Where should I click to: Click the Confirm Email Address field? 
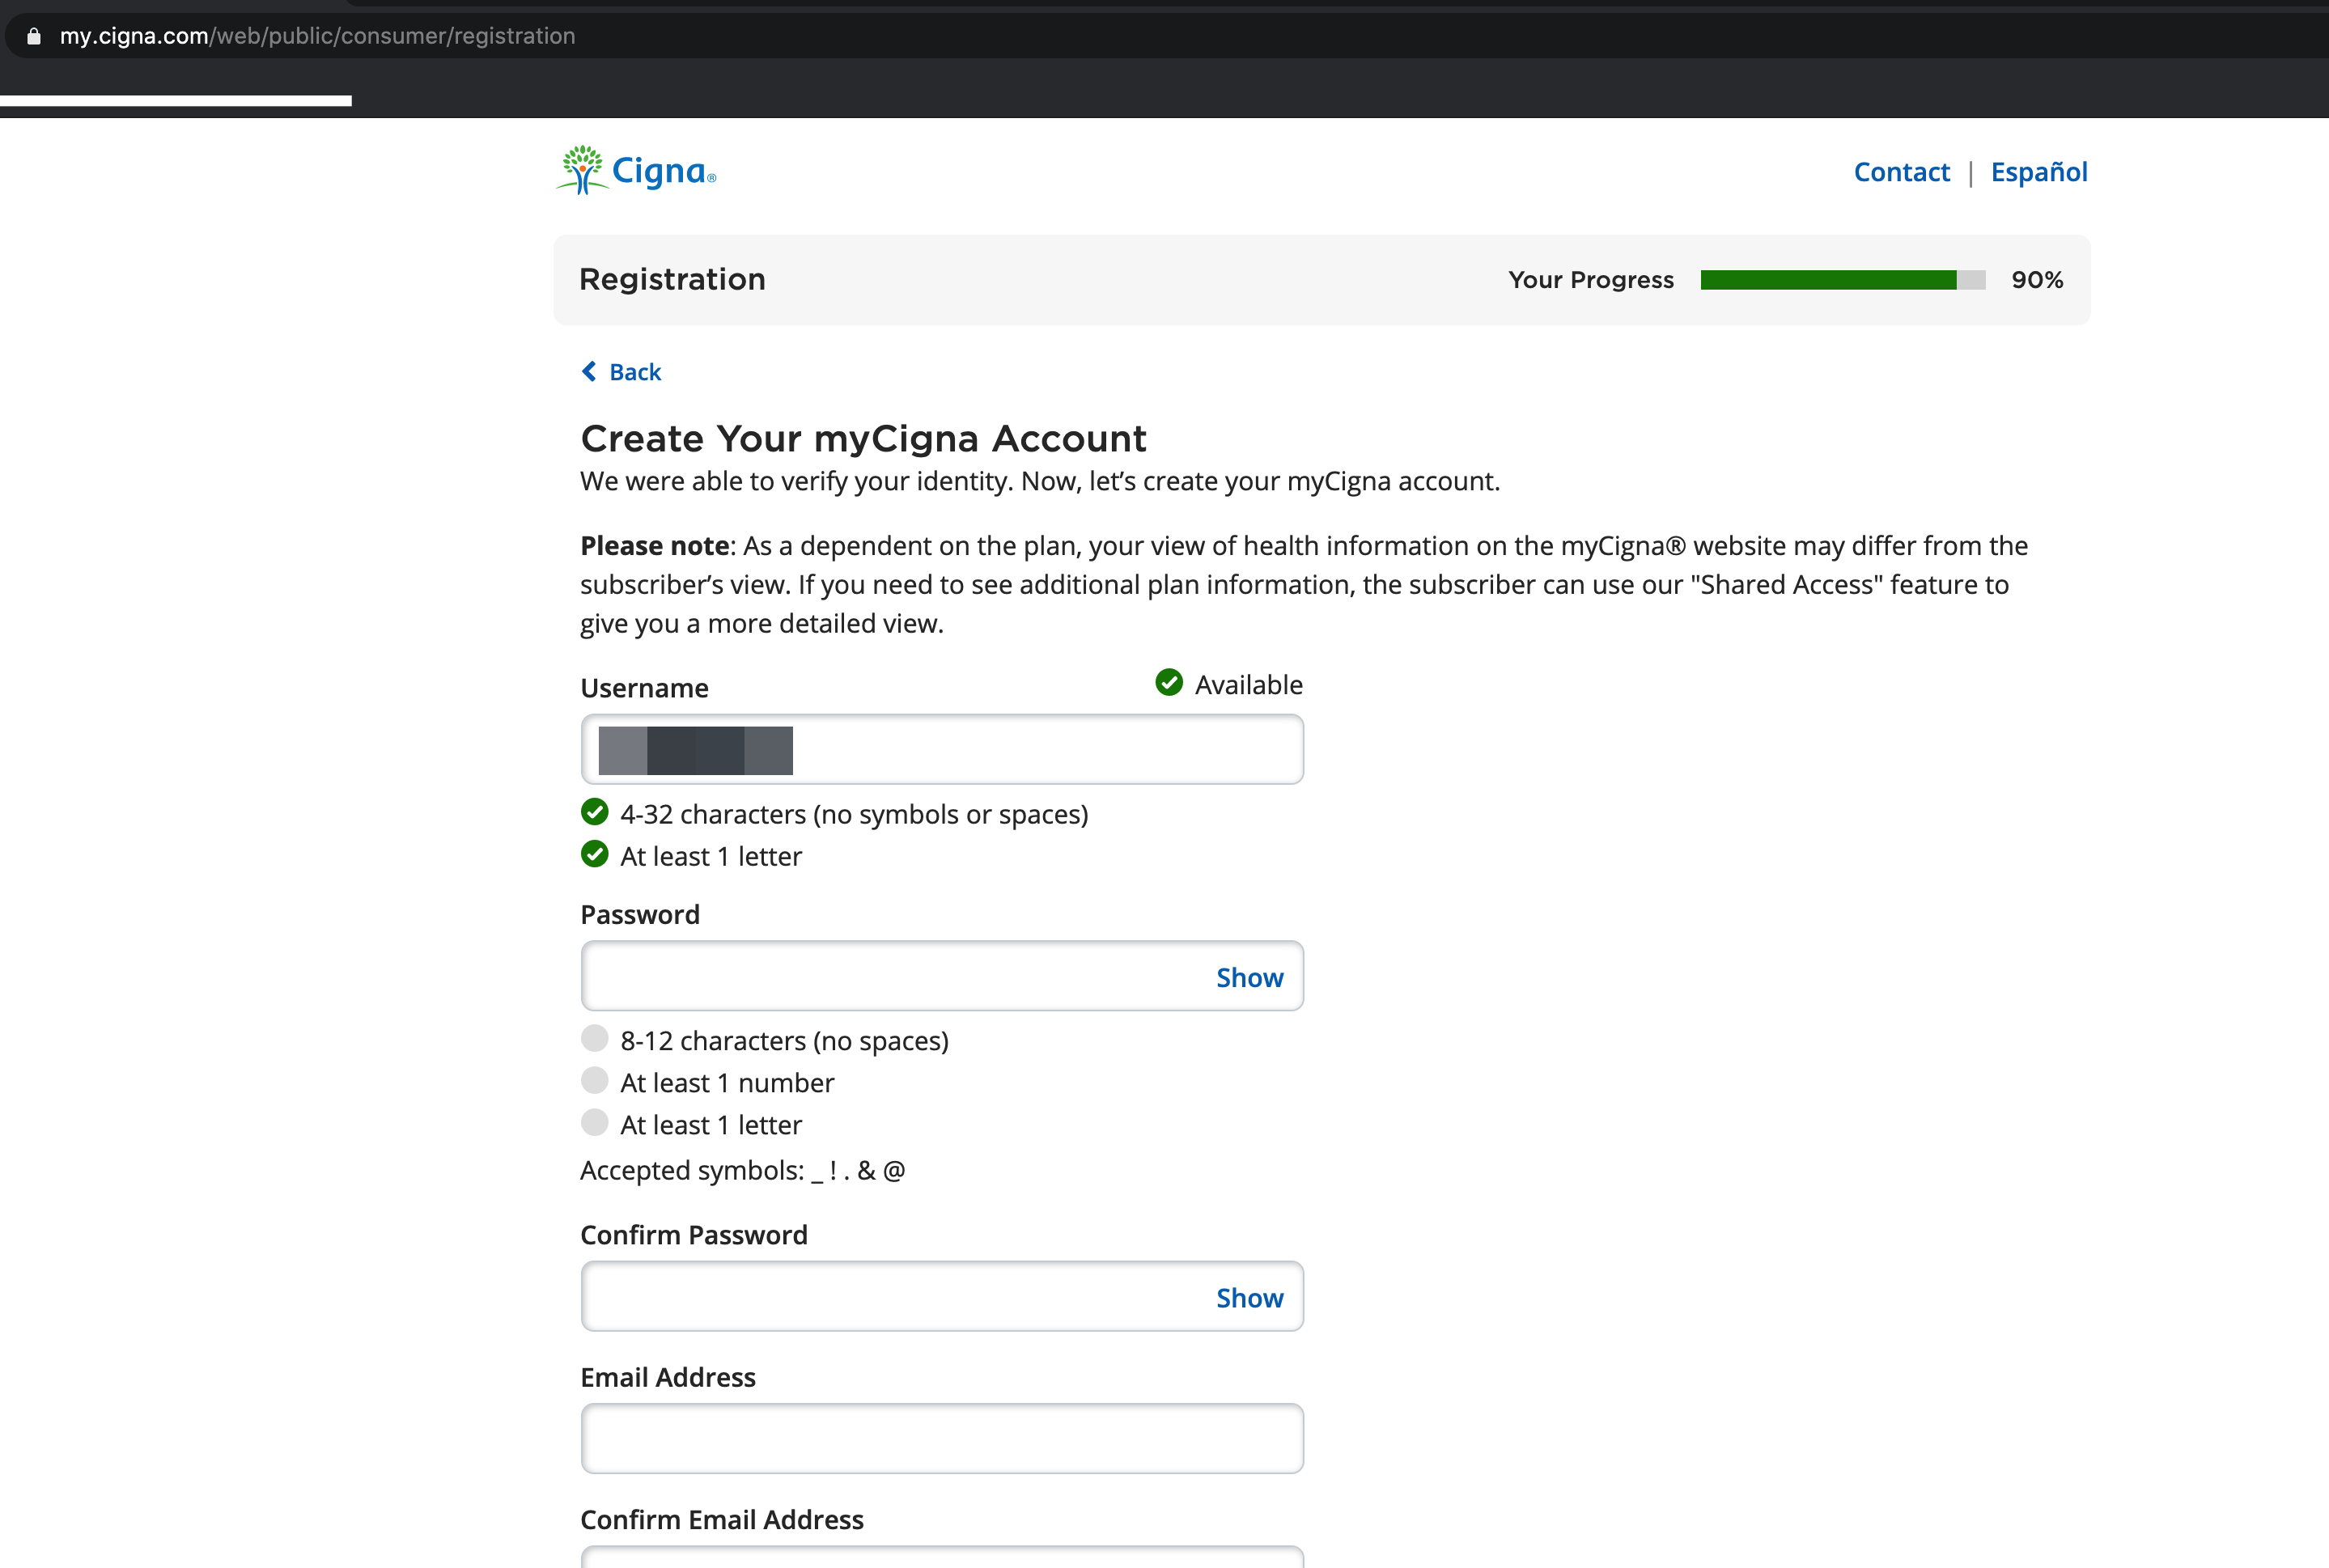click(x=941, y=1560)
